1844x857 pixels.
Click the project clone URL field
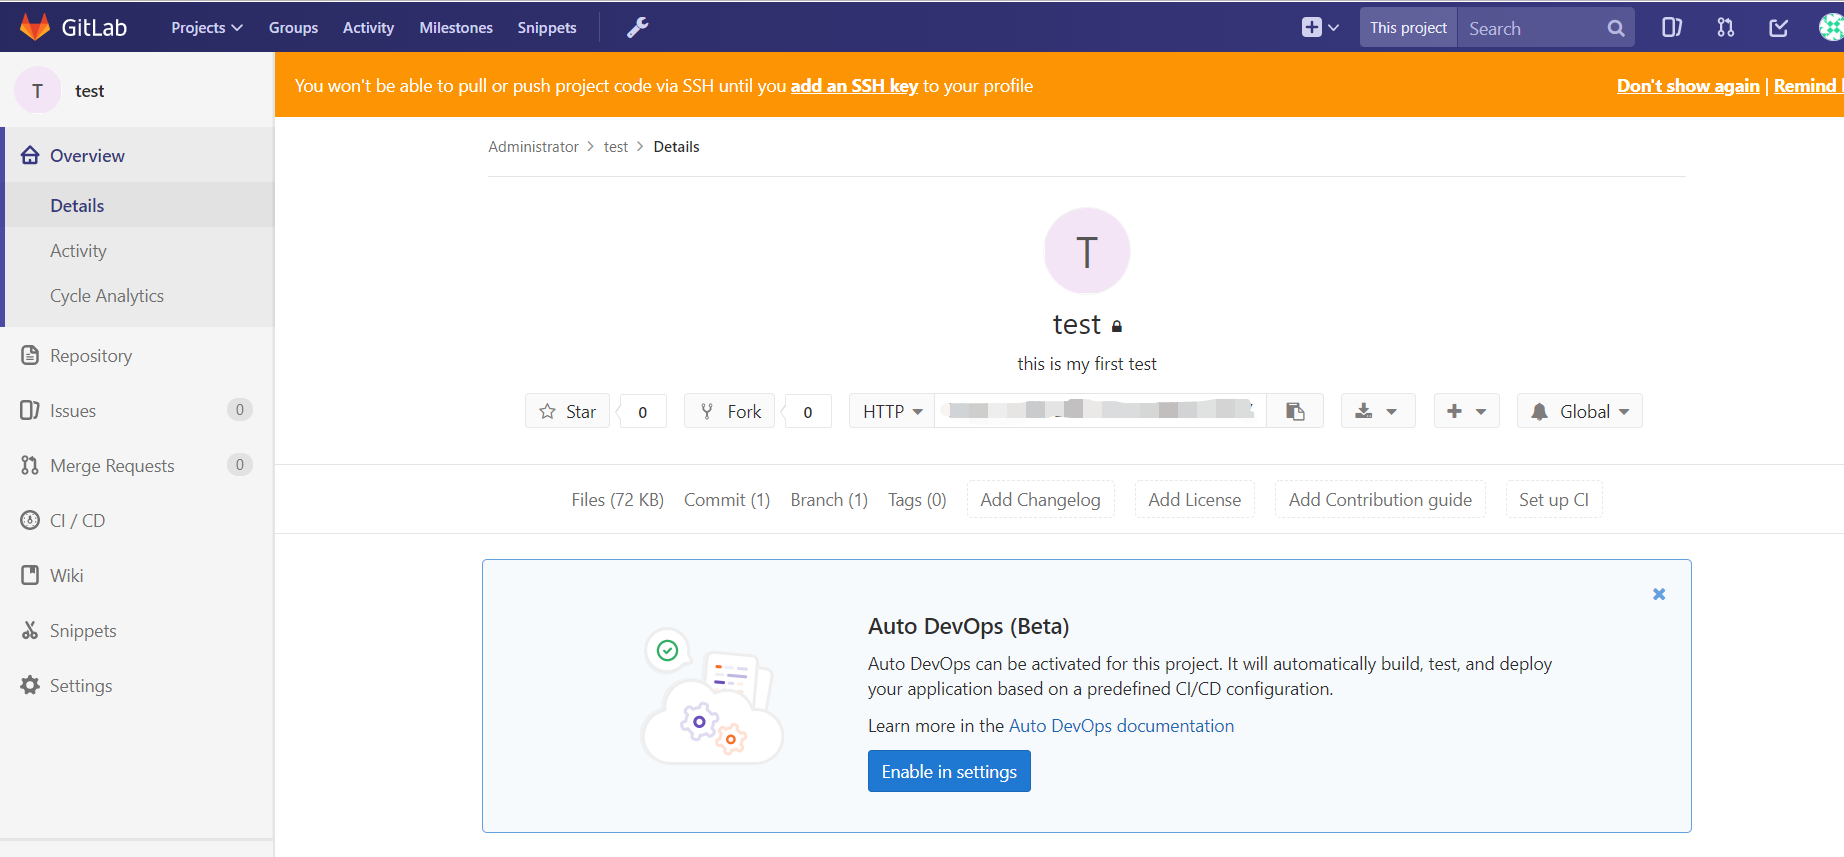point(1100,411)
